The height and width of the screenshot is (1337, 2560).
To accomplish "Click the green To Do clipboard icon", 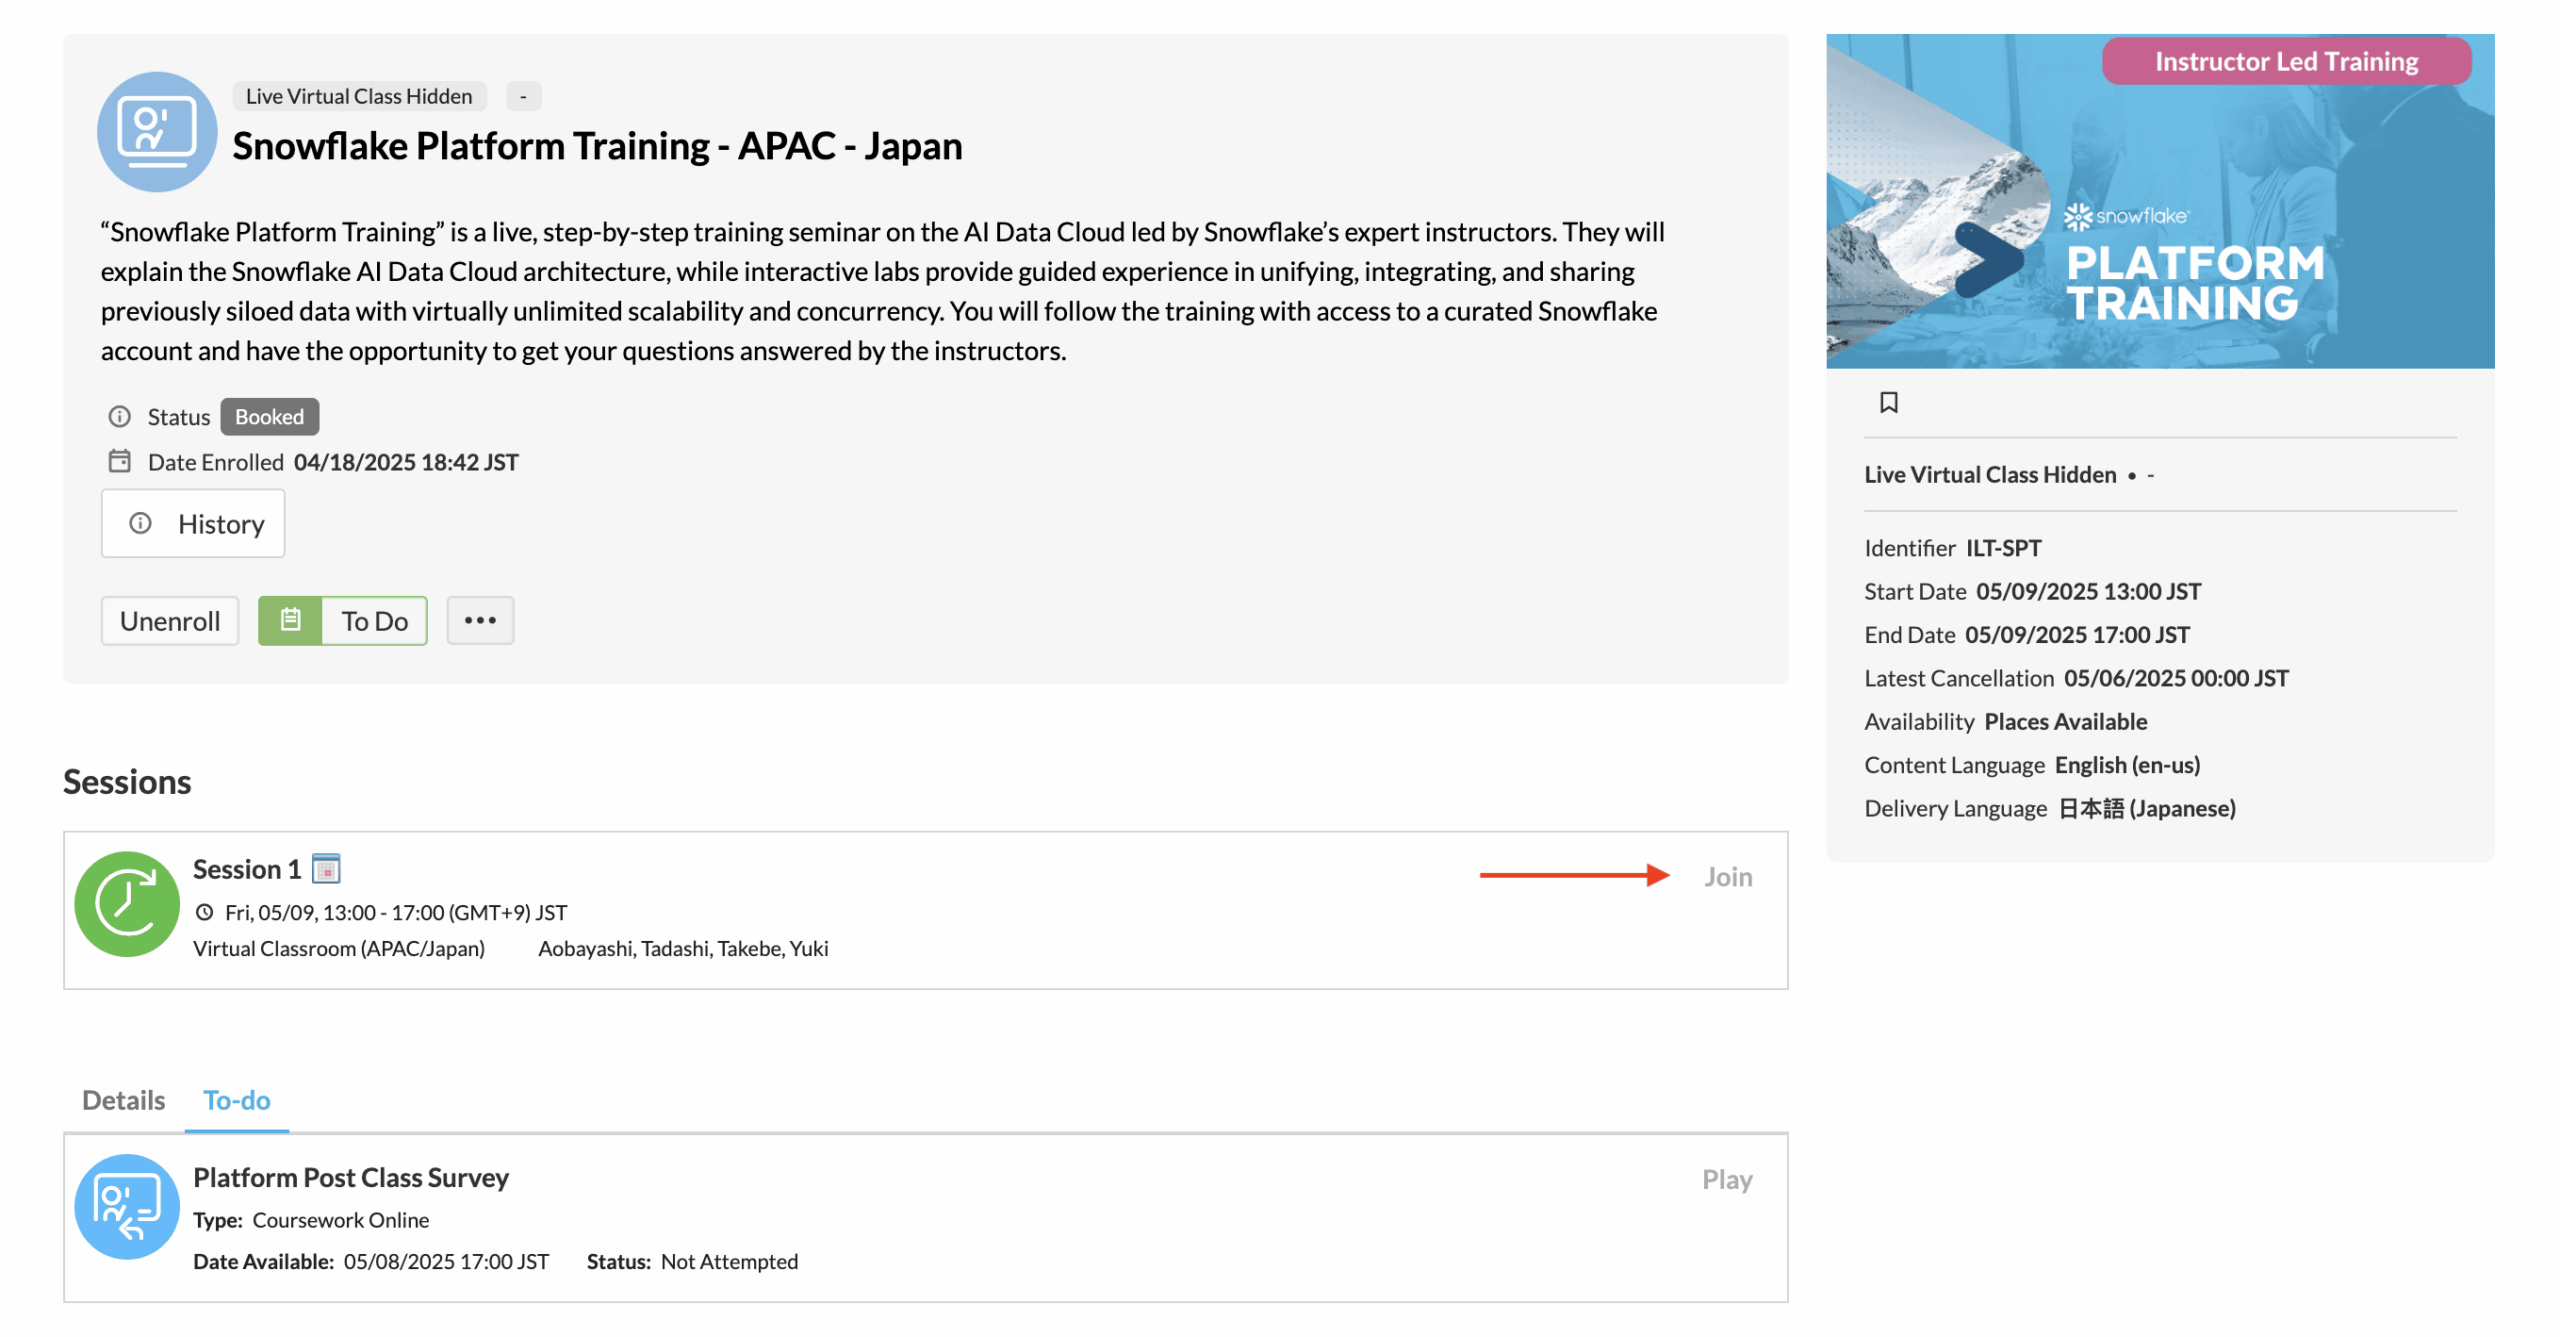I will click(290, 620).
